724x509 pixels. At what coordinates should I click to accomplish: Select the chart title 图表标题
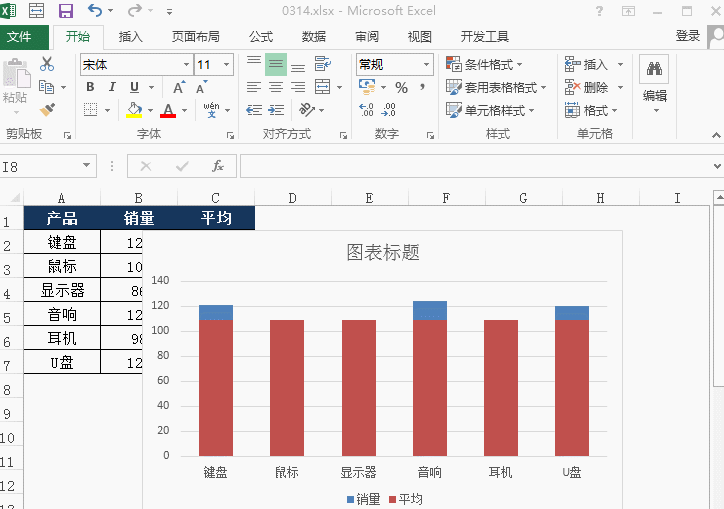[383, 253]
